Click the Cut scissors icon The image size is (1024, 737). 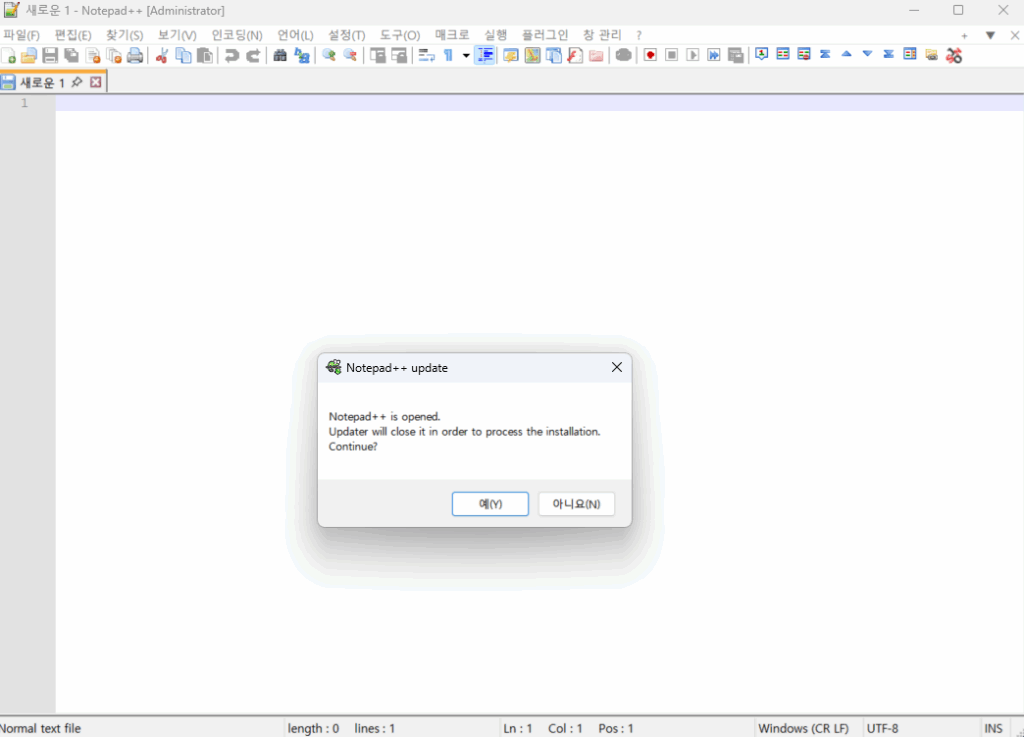(161, 55)
